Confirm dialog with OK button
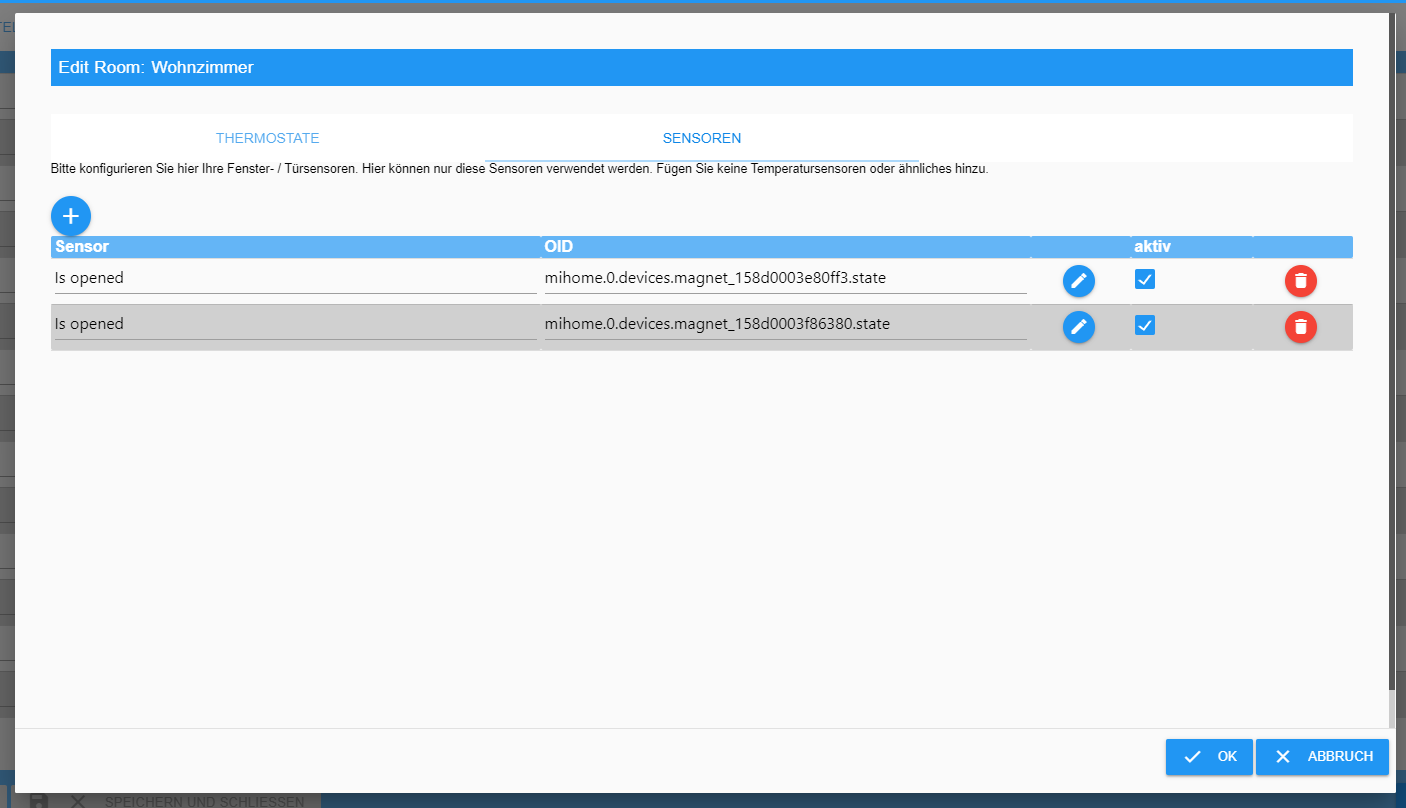The height and width of the screenshot is (808, 1406). click(1209, 757)
